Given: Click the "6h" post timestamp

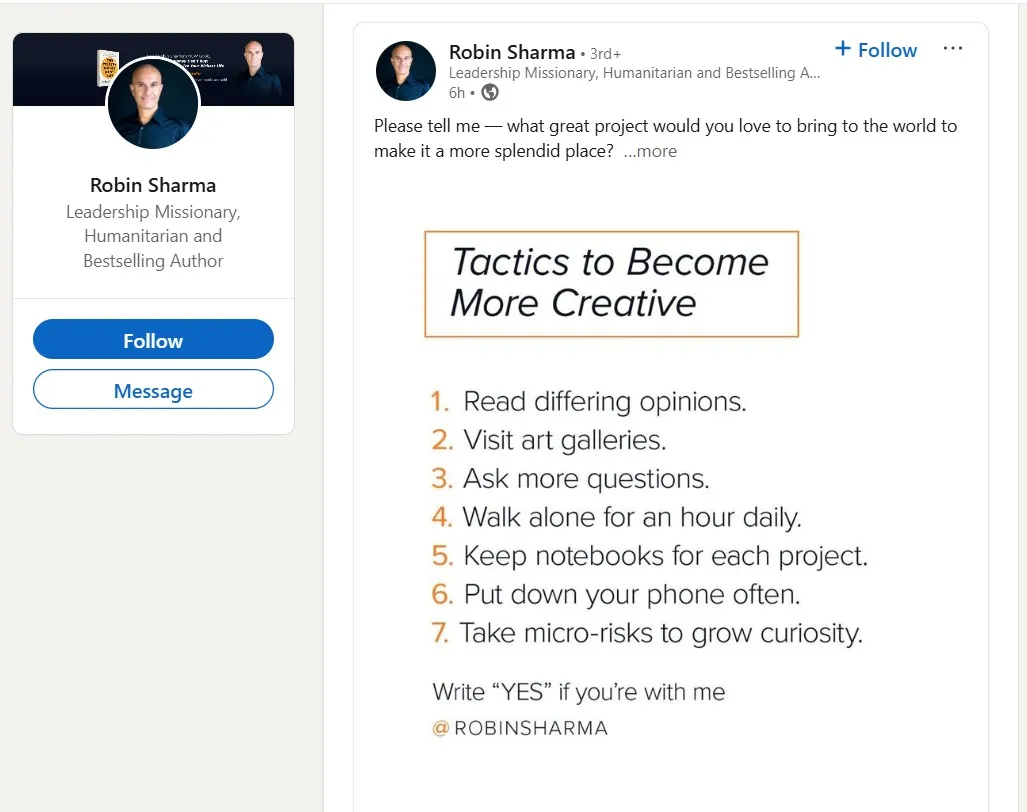Looking at the screenshot, I should click(x=457, y=92).
